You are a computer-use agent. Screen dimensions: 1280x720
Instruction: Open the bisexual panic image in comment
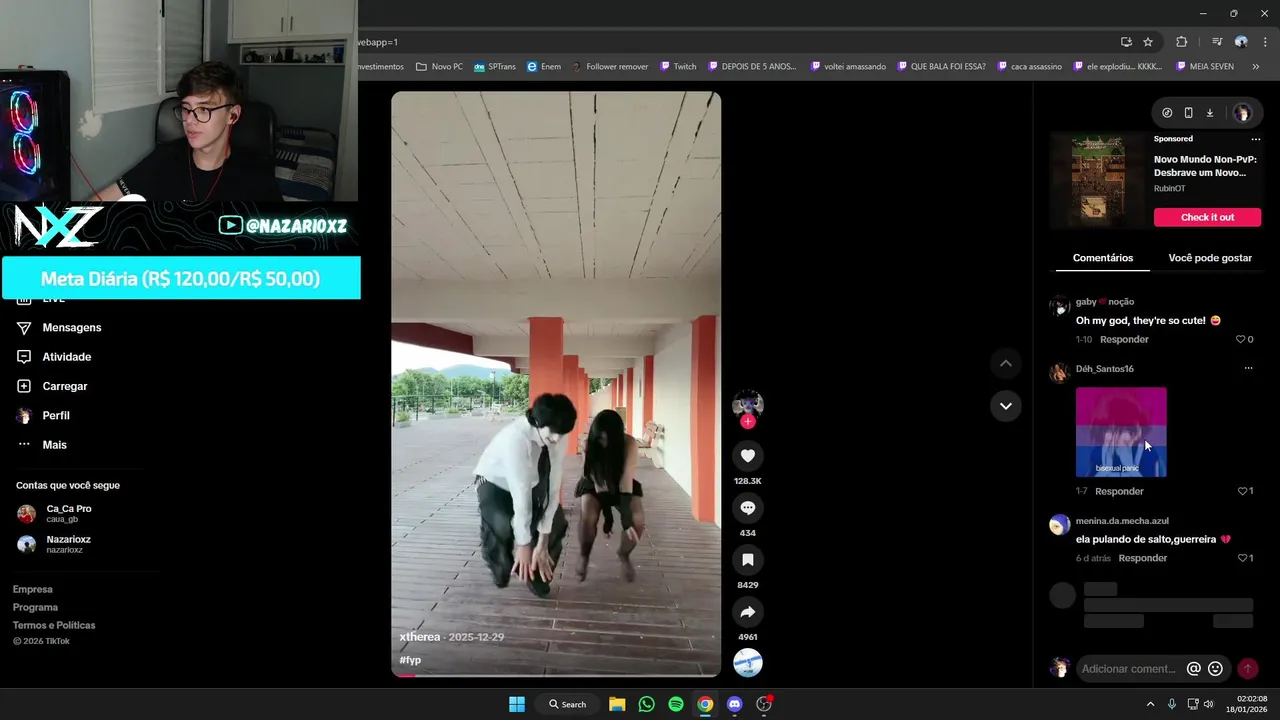coord(1121,432)
